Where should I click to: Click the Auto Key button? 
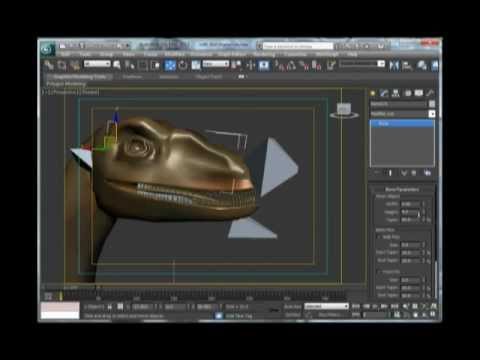[x=292, y=306]
